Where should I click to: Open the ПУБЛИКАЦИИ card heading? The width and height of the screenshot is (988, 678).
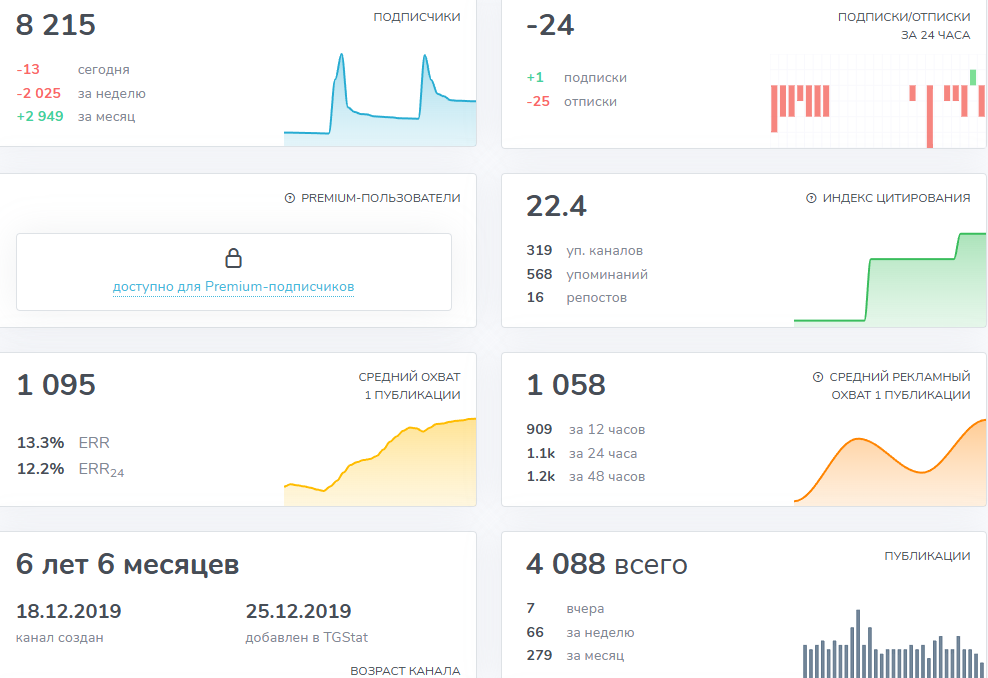point(927,556)
